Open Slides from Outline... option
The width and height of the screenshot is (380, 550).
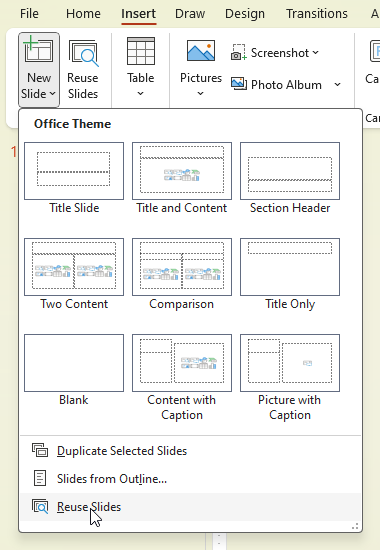coord(191,479)
